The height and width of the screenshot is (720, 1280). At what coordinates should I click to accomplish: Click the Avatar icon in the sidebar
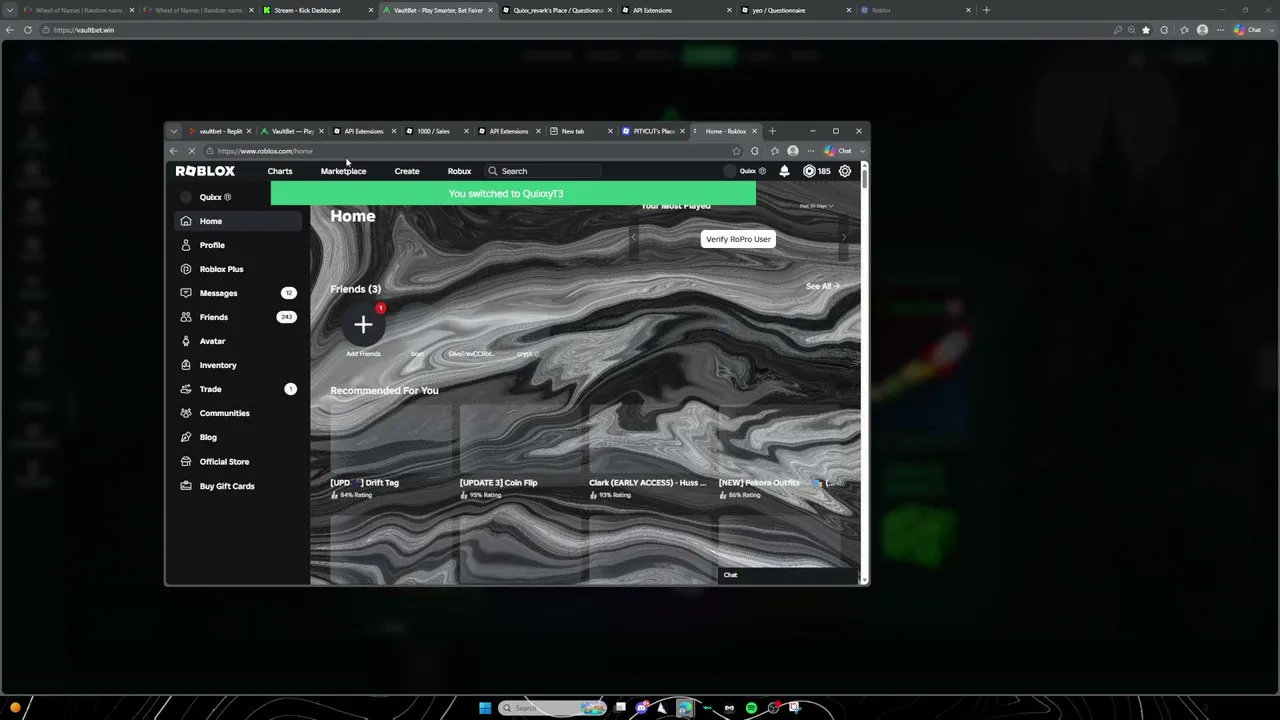[x=186, y=341]
